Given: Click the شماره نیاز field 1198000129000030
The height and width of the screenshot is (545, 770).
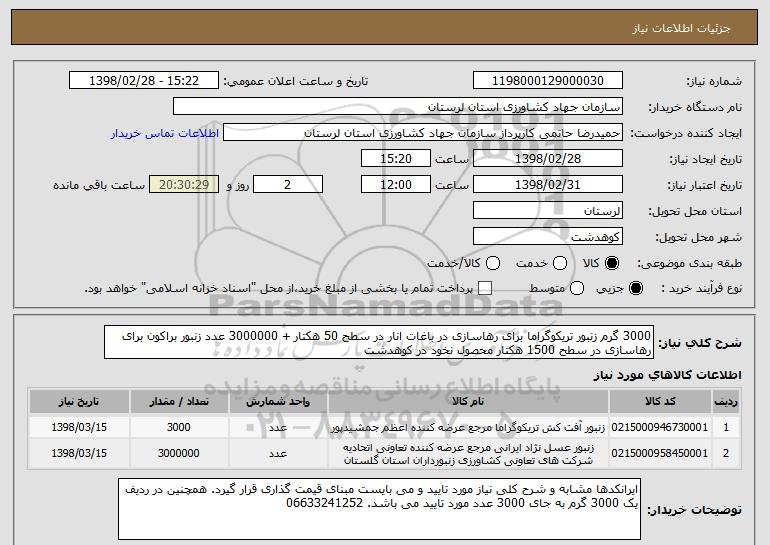Looking at the screenshot, I should pyautogui.click(x=548, y=81).
